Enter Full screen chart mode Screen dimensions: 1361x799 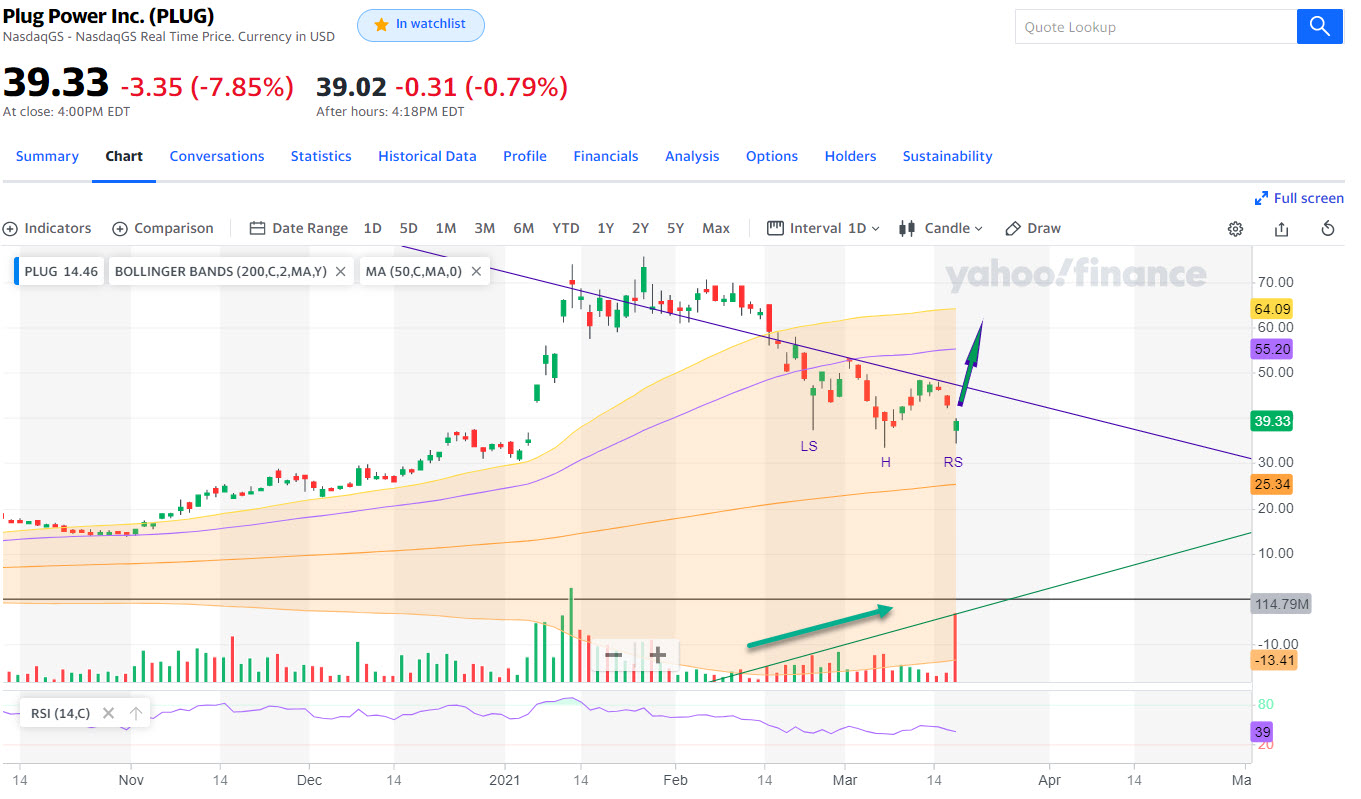coord(1299,198)
